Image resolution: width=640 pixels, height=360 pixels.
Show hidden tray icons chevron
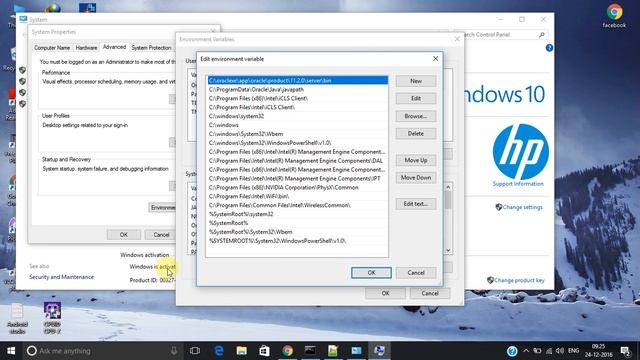click(526, 351)
